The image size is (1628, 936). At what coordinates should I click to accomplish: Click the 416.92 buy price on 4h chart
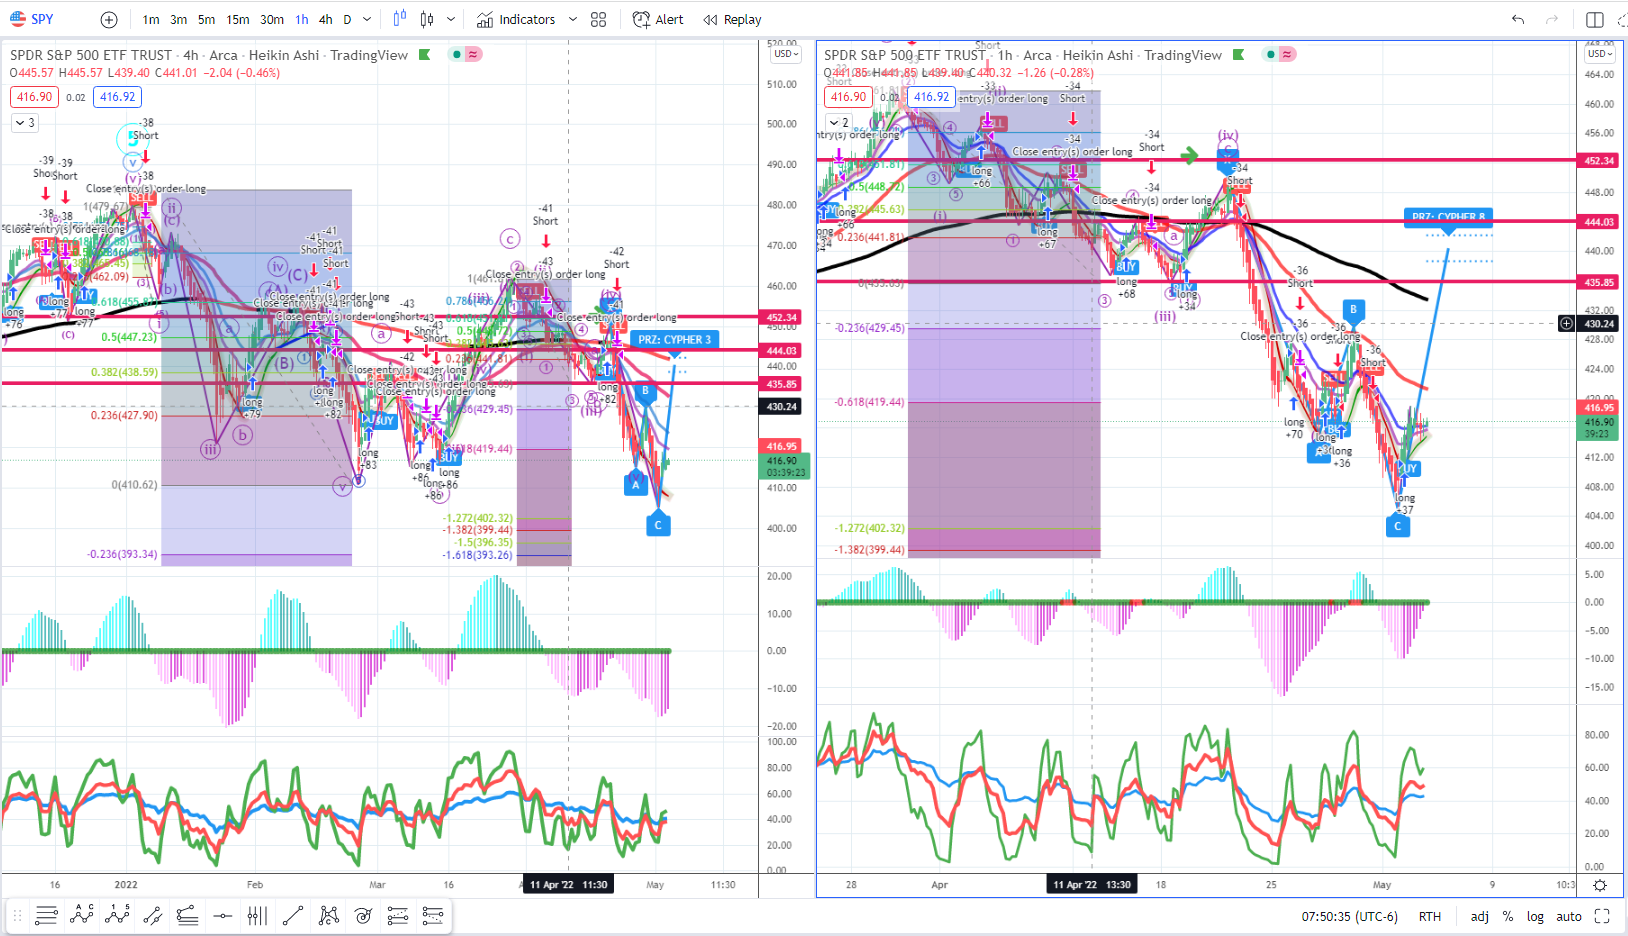pos(117,97)
